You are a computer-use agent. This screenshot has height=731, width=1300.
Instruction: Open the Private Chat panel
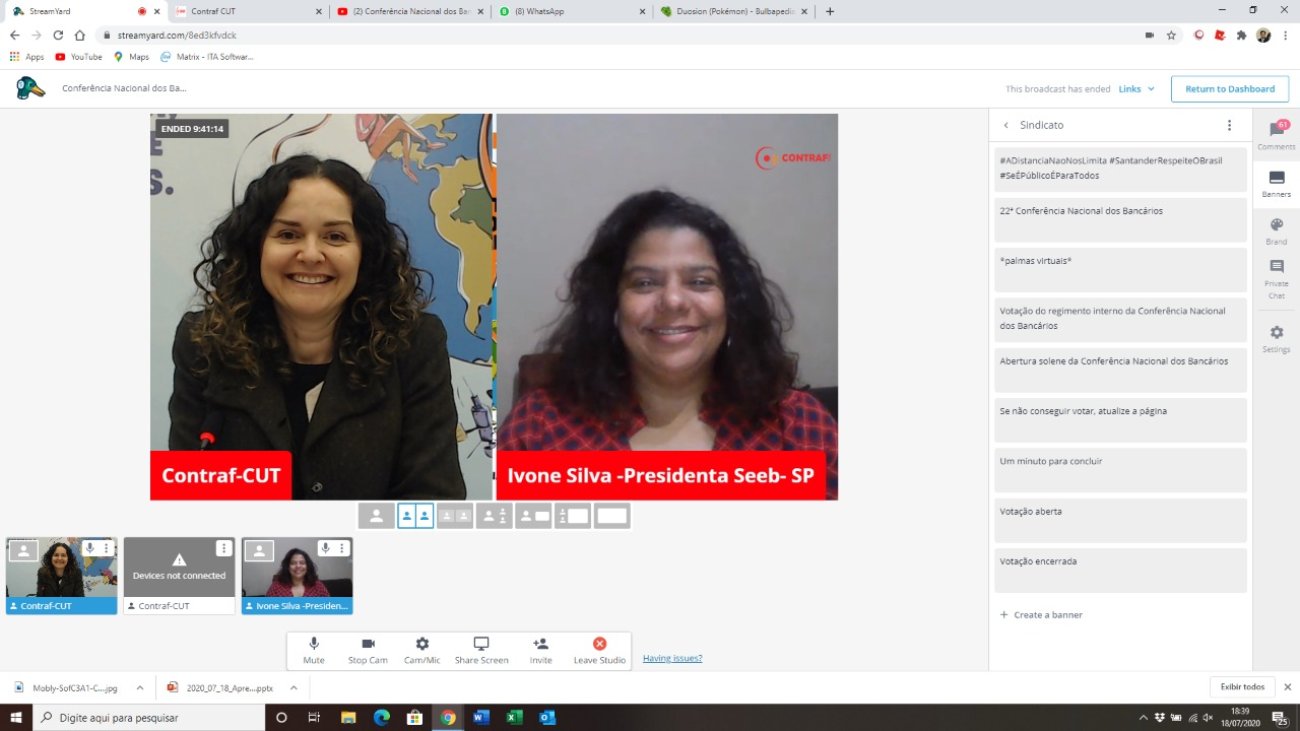pyautogui.click(x=1276, y=273)
